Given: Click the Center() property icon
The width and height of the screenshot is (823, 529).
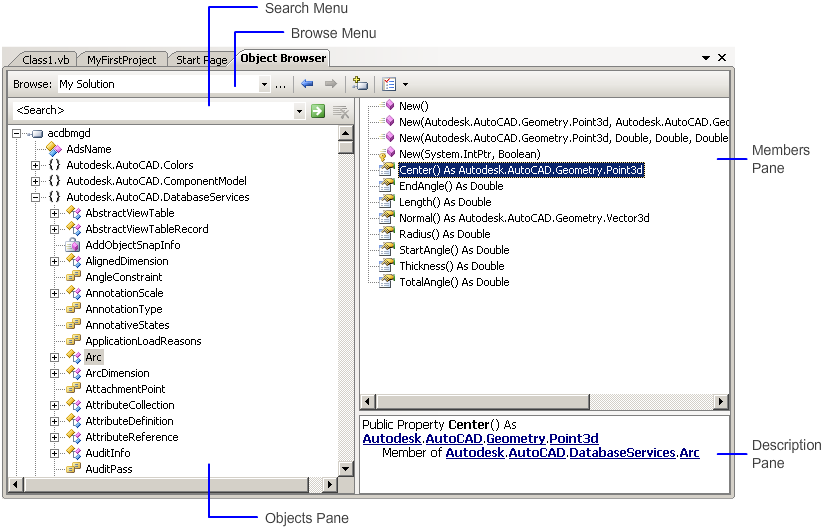Looking at the screenshot, I should click(x=387, y=170).
